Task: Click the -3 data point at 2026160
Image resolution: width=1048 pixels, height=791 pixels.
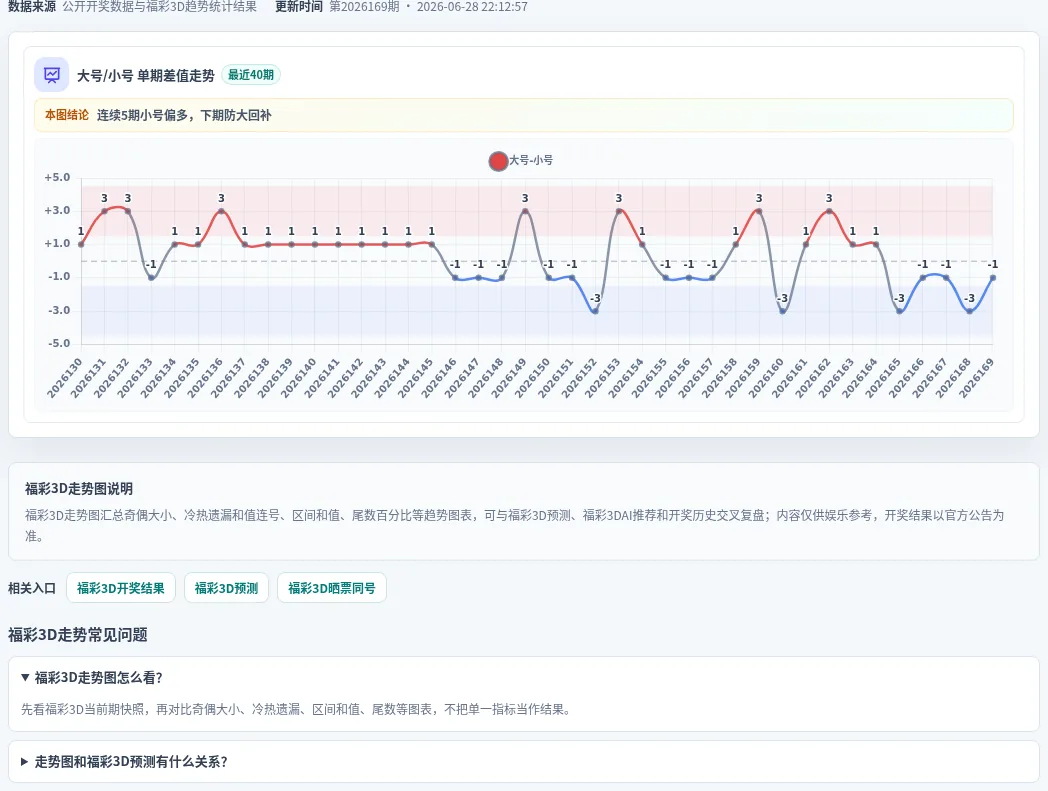Action: coord(783,311)
